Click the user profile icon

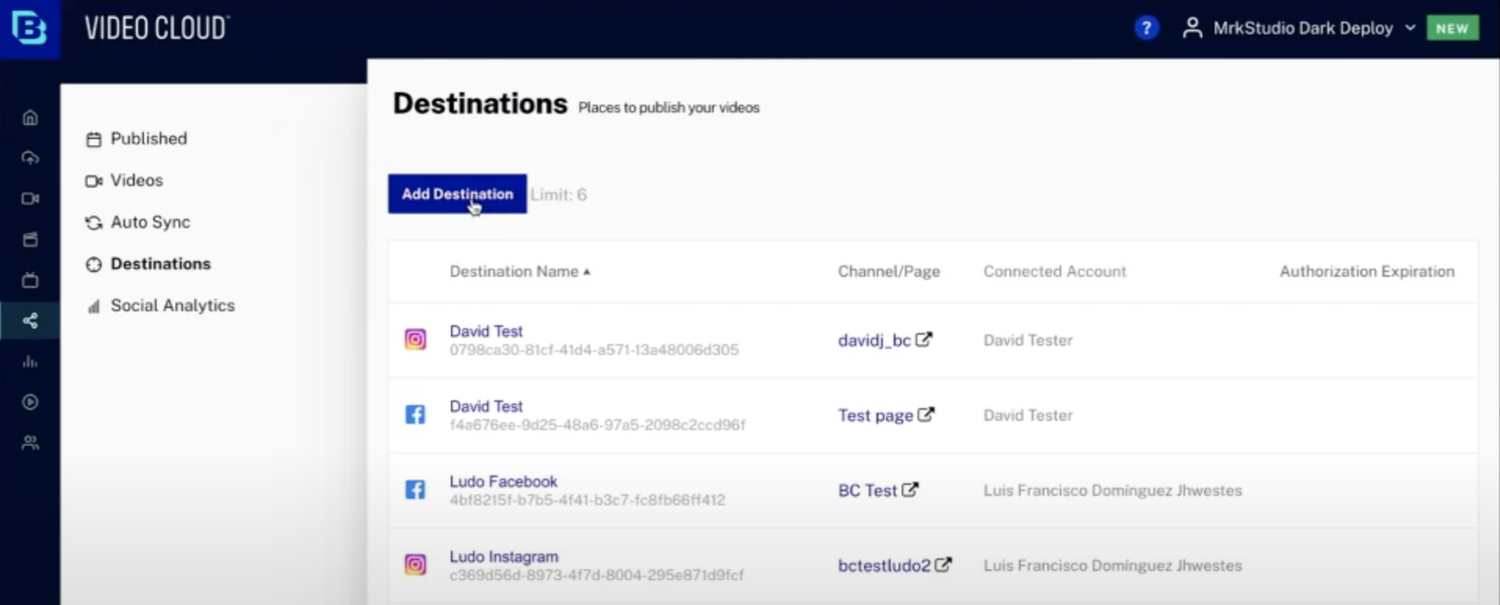(x=1192, y=28)
